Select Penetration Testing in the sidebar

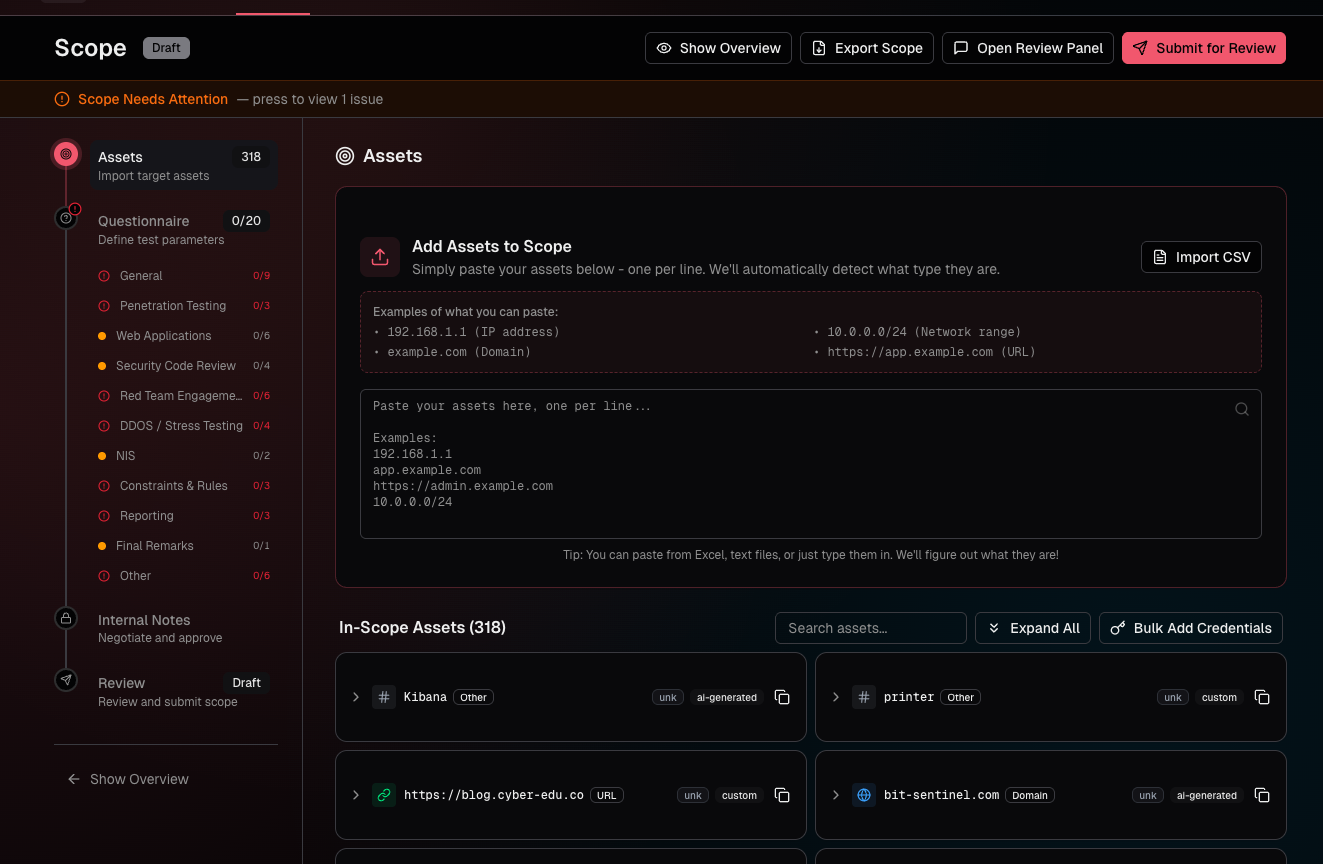coord(173,305)
